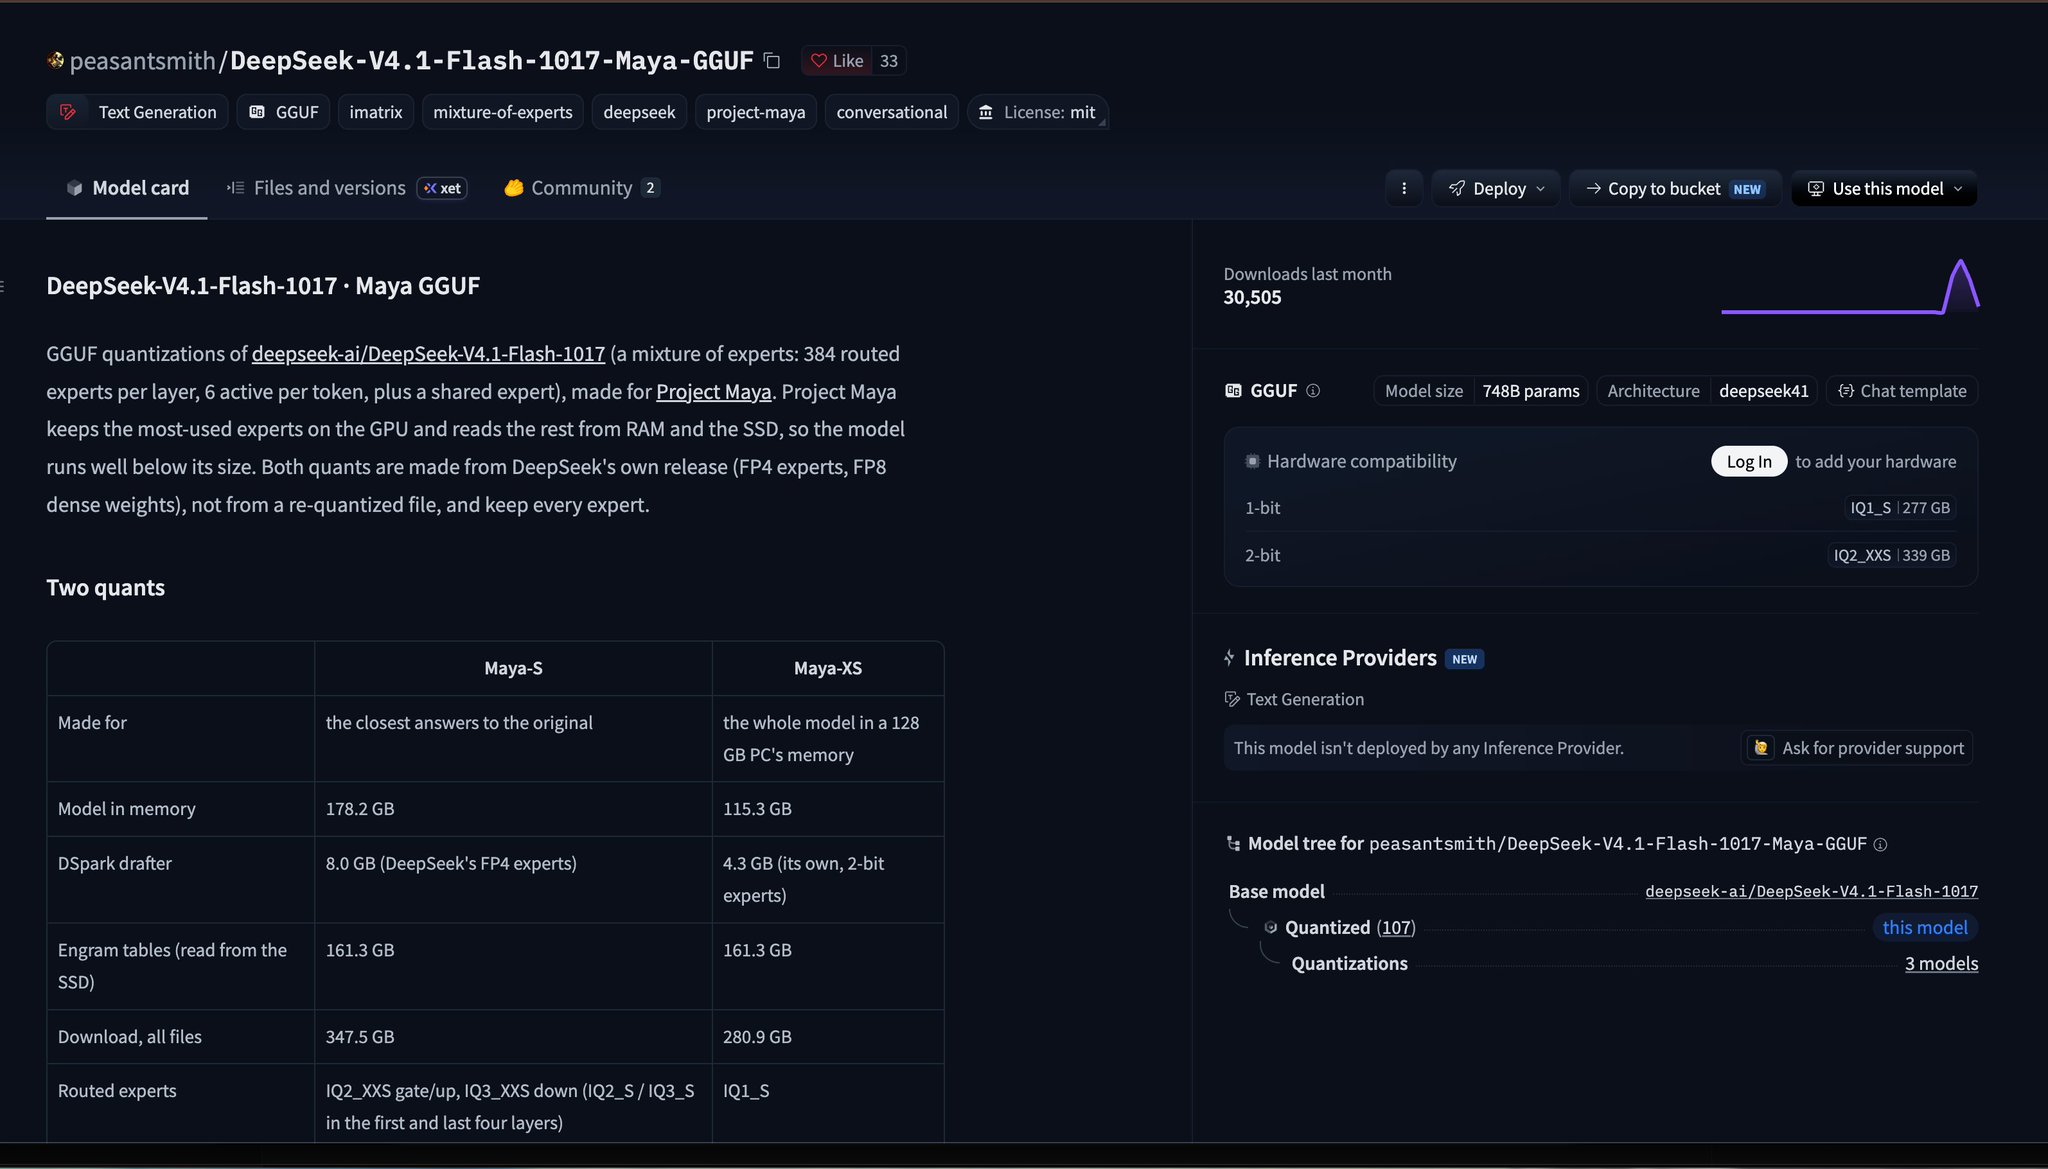The height and width of the screenshot is (1169, 2048).
Task: Open the table-of-contents toggle at left edge
Action: pyautogui.click(x=3, y=286)
